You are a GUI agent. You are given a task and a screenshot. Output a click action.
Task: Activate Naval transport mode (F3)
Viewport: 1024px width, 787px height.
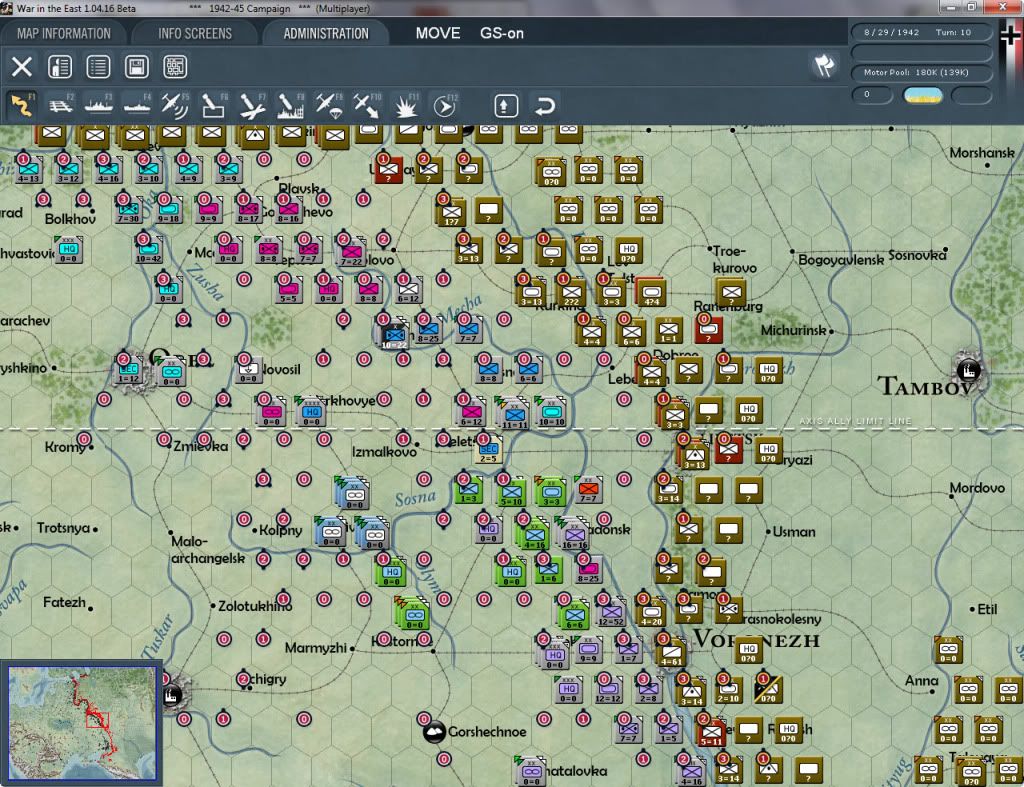99,105
